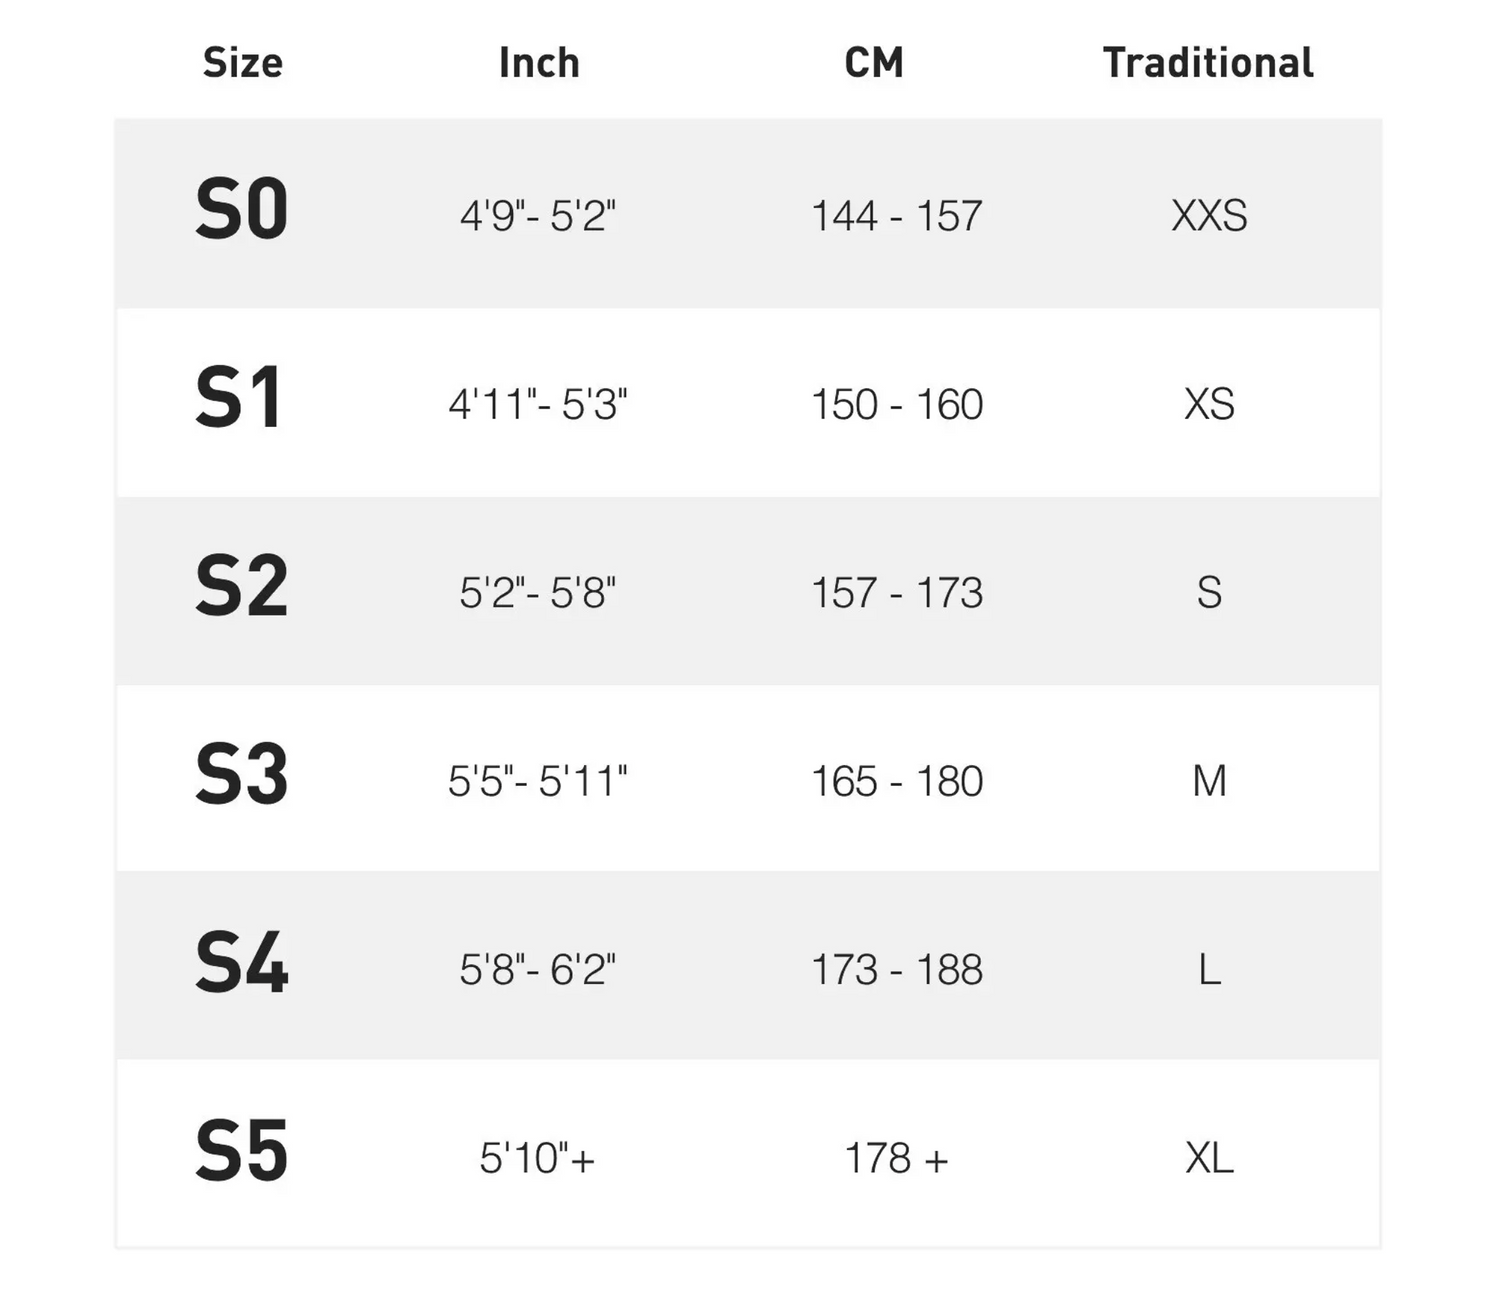Viewport: 1500px width, 1314px height.
Task: Click the 5'10"+ inch value
Action: pos(537,1158)
